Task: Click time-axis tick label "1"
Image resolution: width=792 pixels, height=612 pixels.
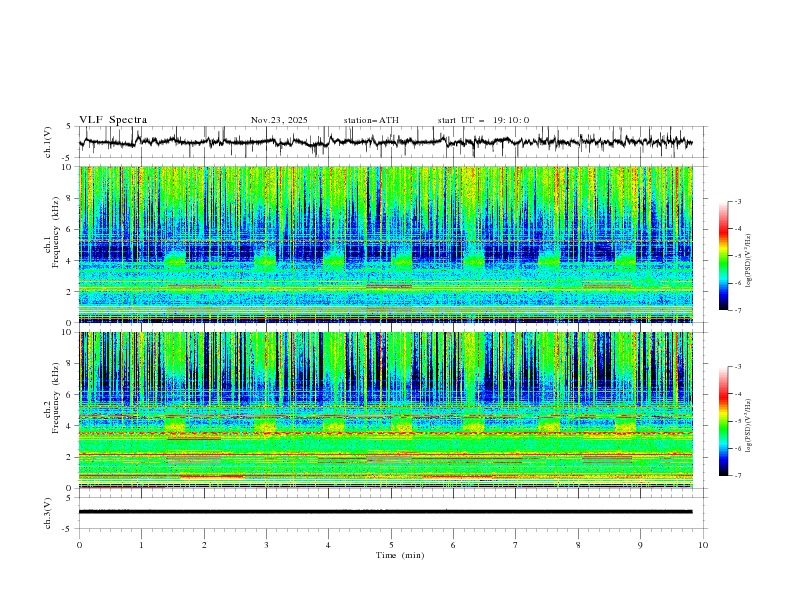Action: pyautogui.click(x=141, y=545)
